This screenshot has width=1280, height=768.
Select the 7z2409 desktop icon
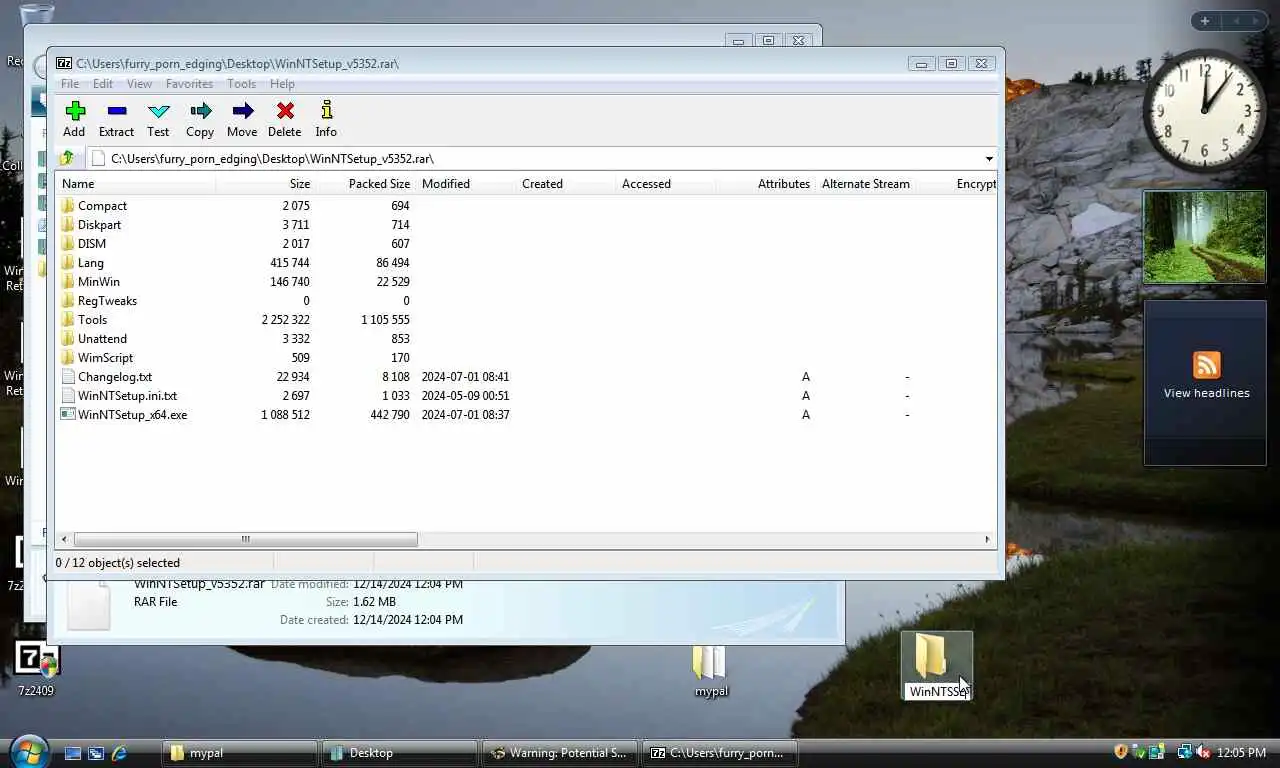click(x=36, y=661)
